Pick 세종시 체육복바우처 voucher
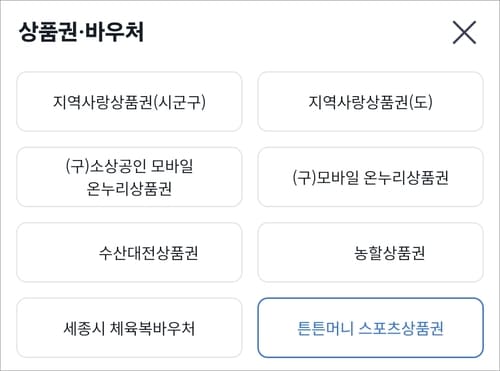This screenshot has width=500, height=371. [x=129, y=328]
